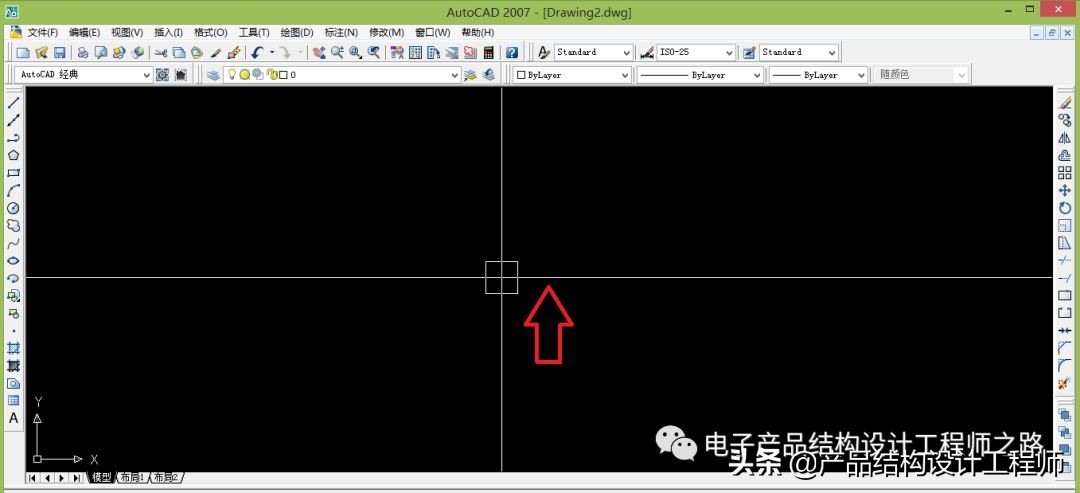Open the 编辑(E) menu
This screenshot has height=493, width=1080.
[85, 32]
